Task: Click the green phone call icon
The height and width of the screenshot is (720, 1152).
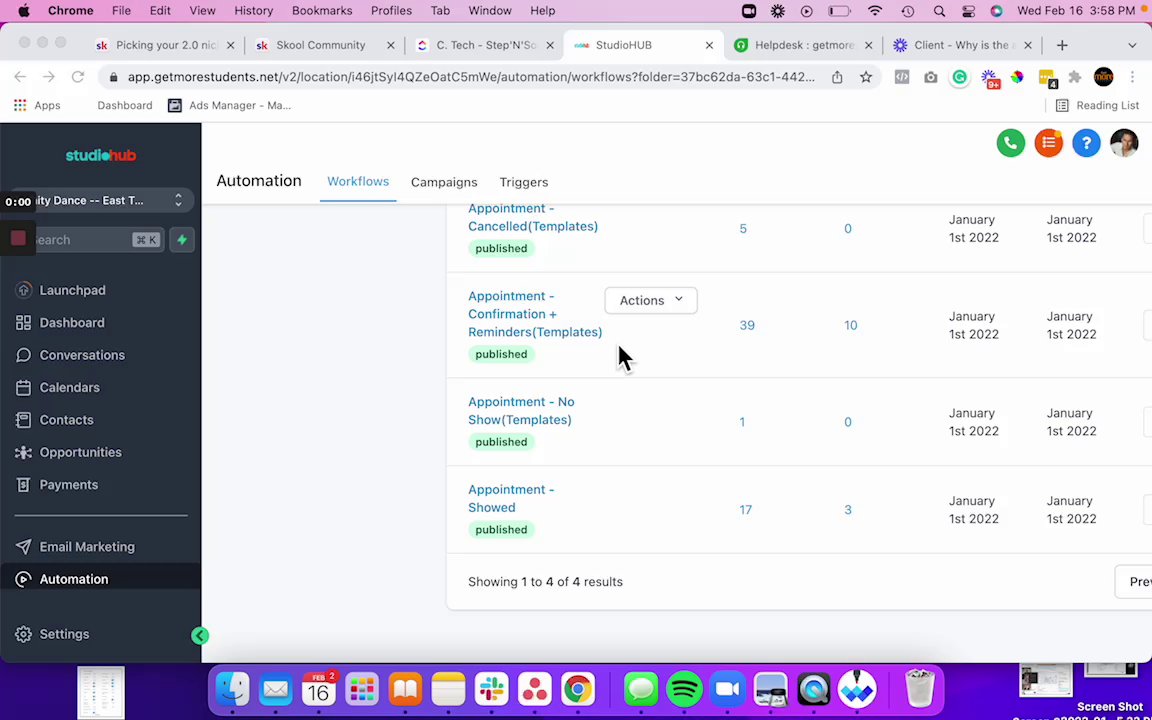Action: tap(1010, 143)
